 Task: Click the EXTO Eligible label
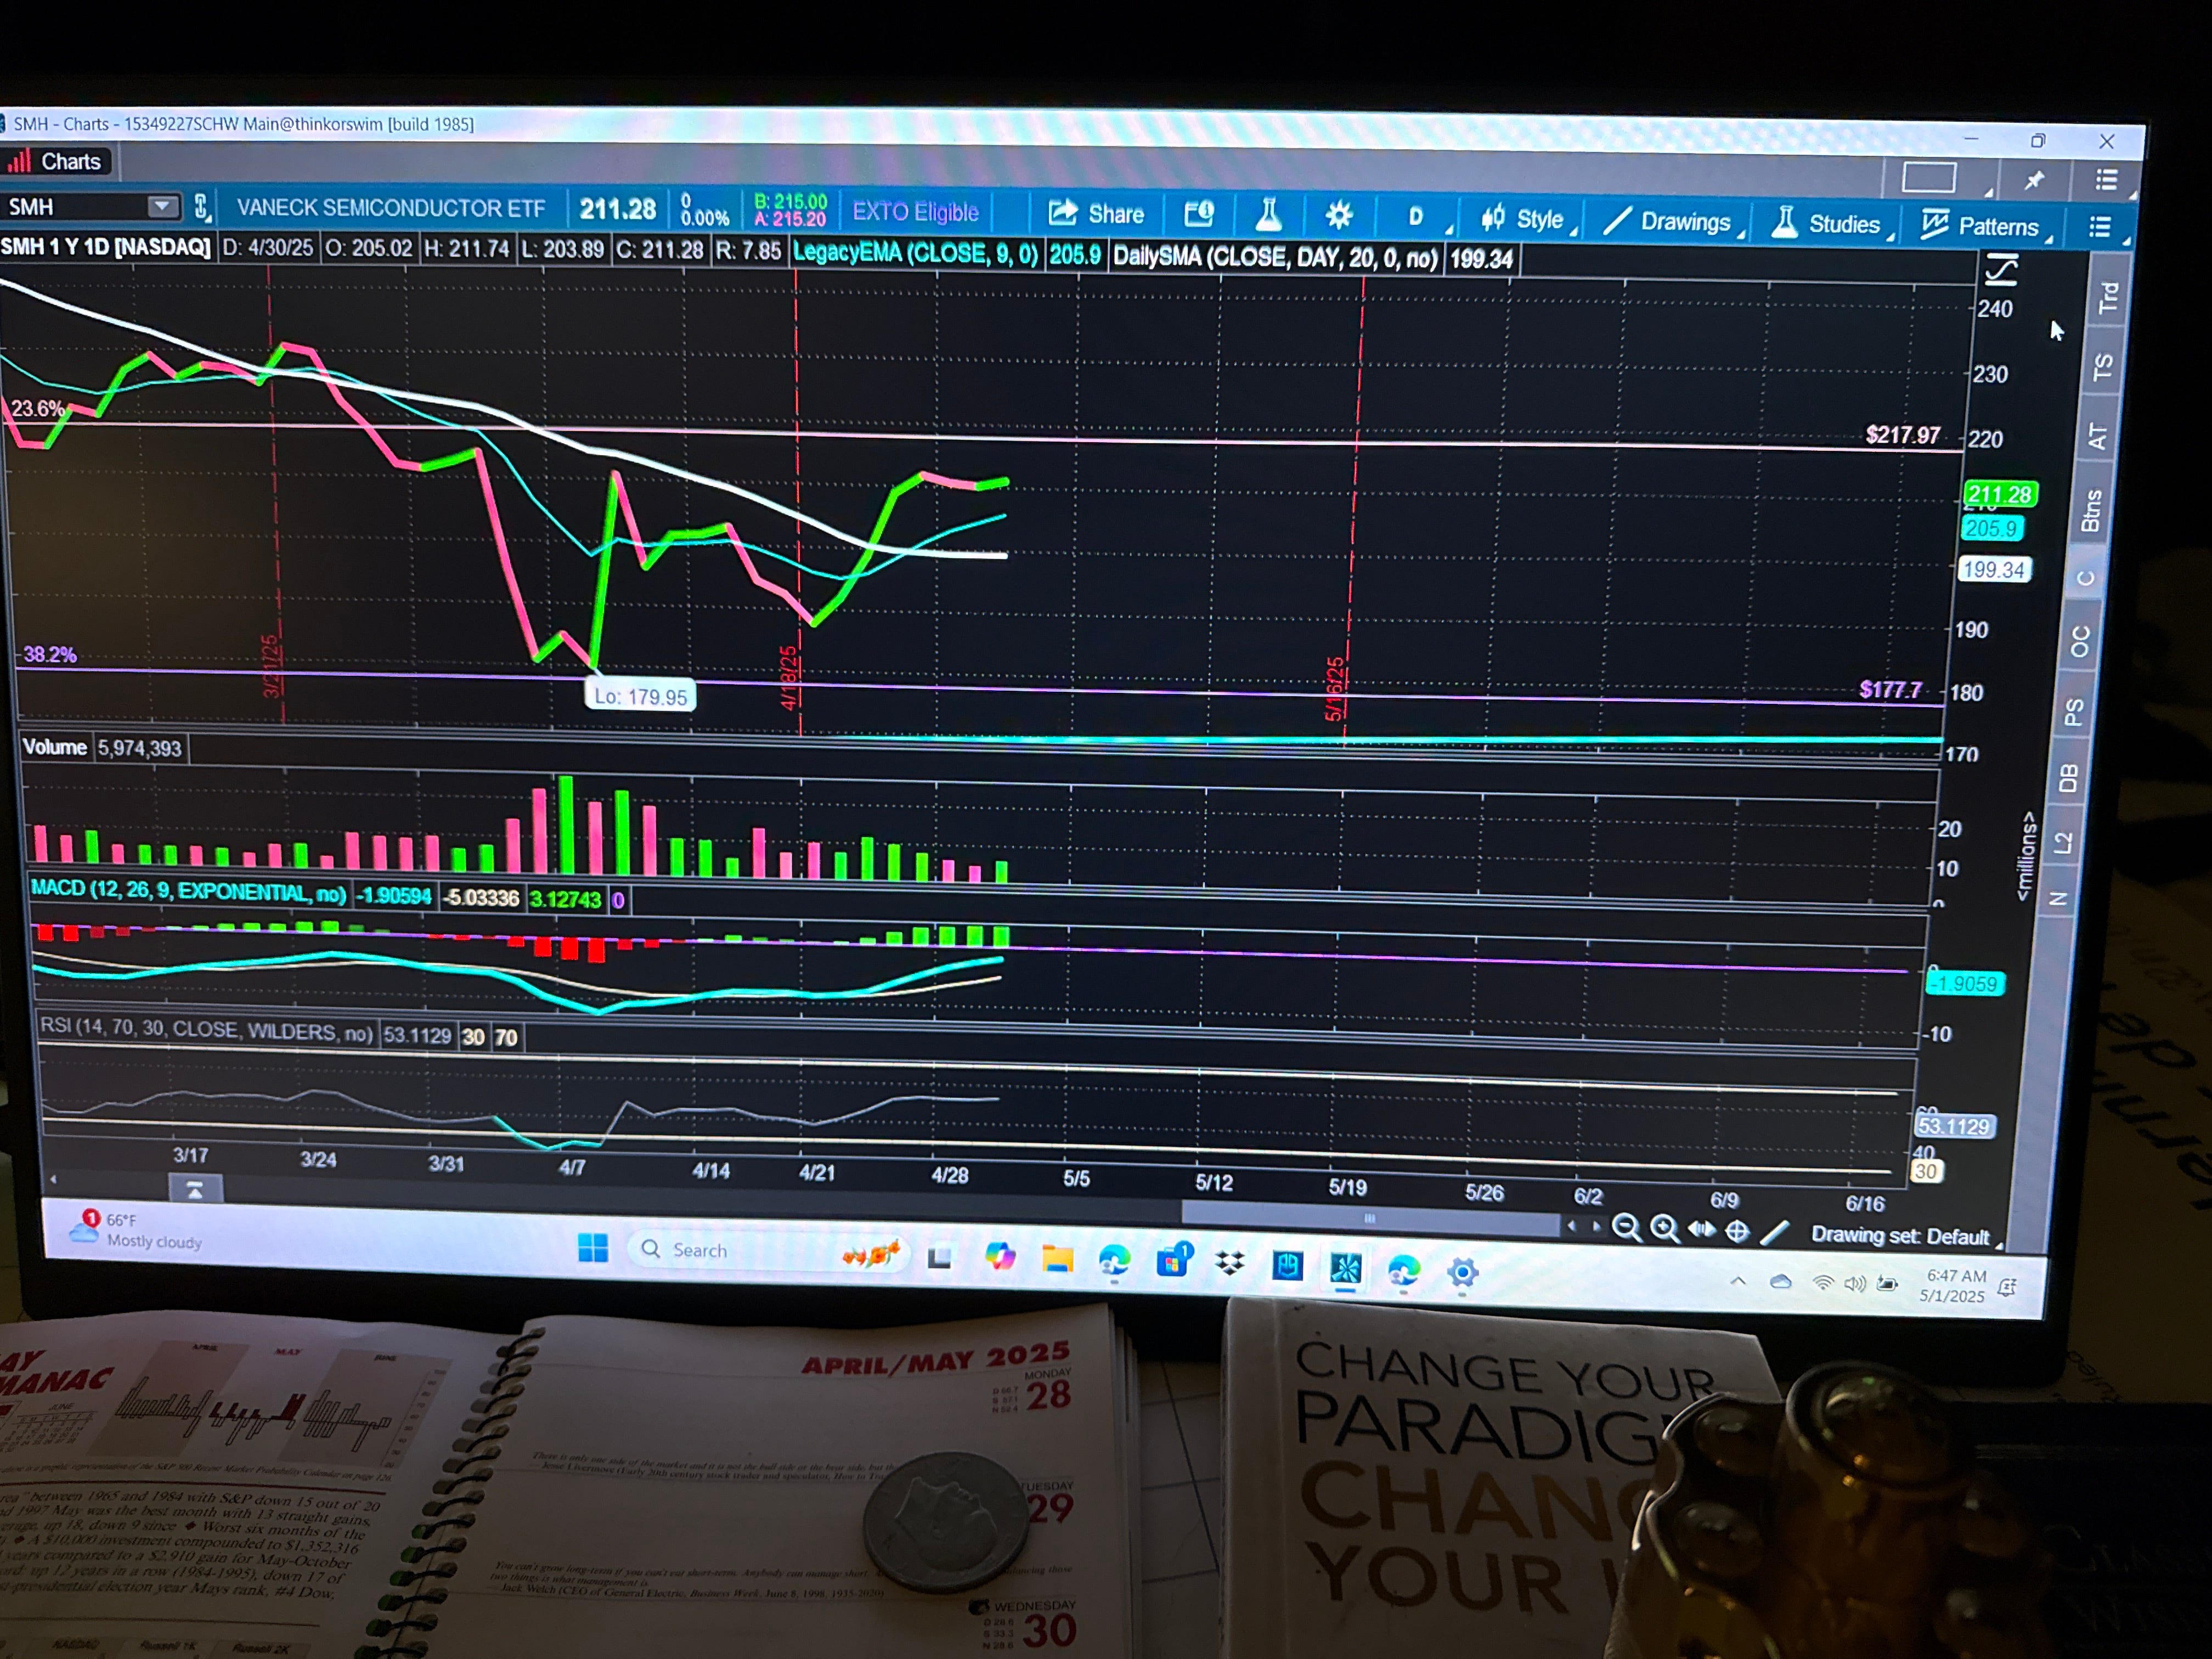point(915,212)
